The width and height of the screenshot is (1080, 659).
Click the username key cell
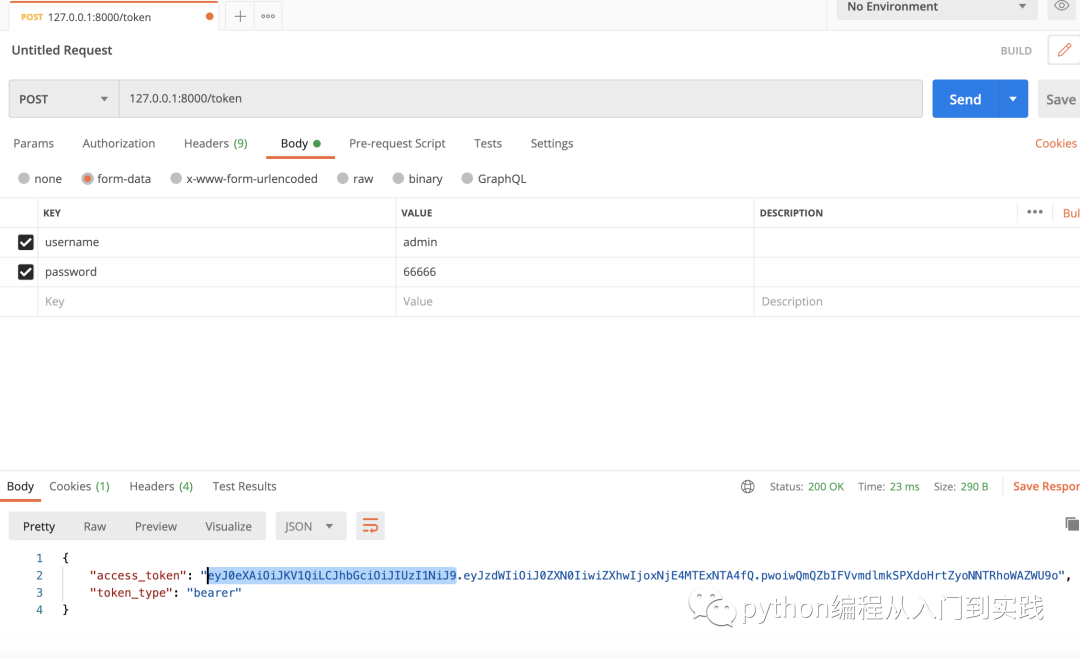(x=216, y=242)
